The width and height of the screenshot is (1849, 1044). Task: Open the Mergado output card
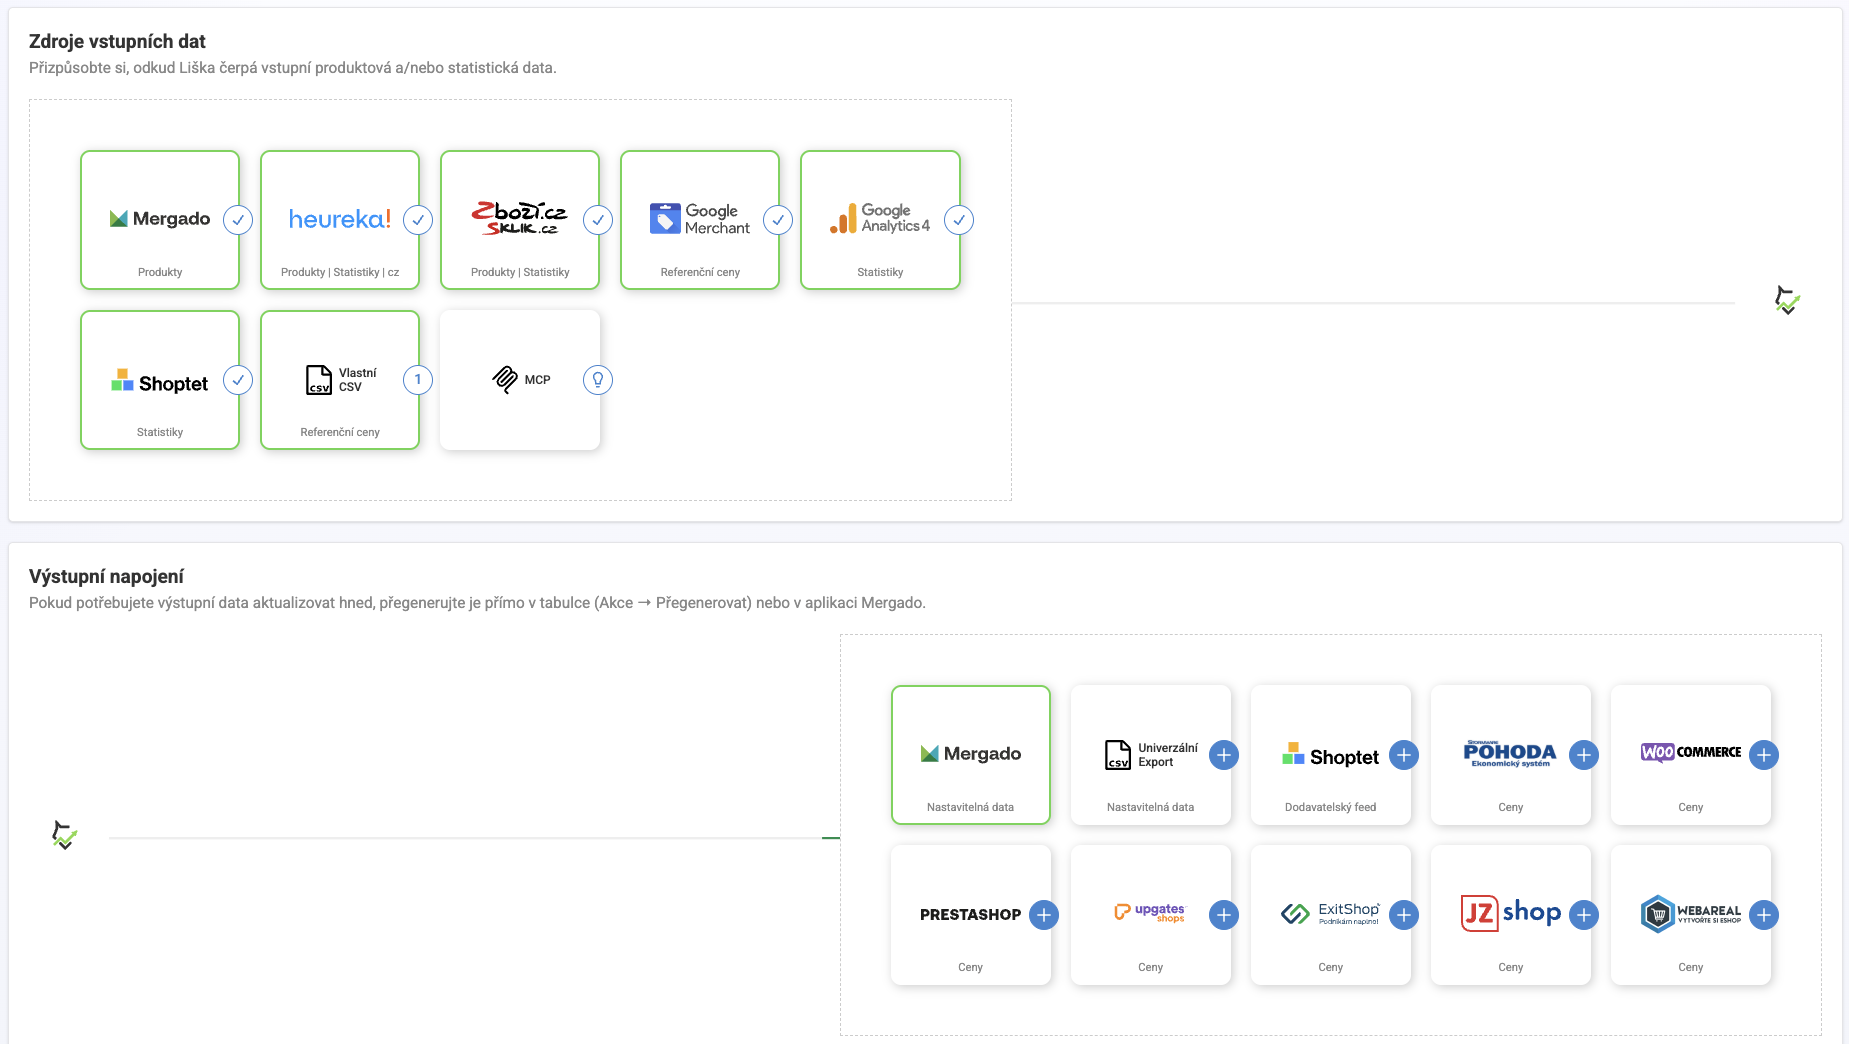(x=971, y=755)
